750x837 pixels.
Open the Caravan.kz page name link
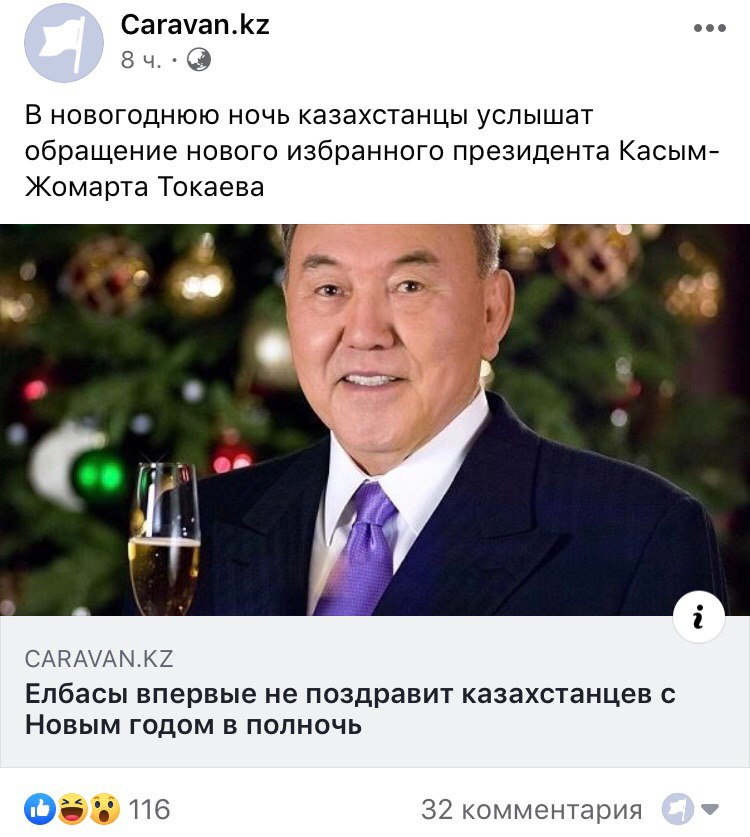195,25
